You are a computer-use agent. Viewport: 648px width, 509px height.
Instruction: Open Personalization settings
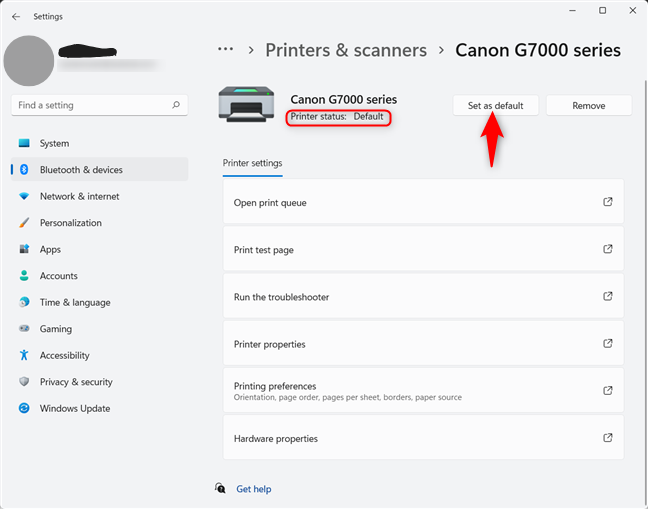point(100,223)
